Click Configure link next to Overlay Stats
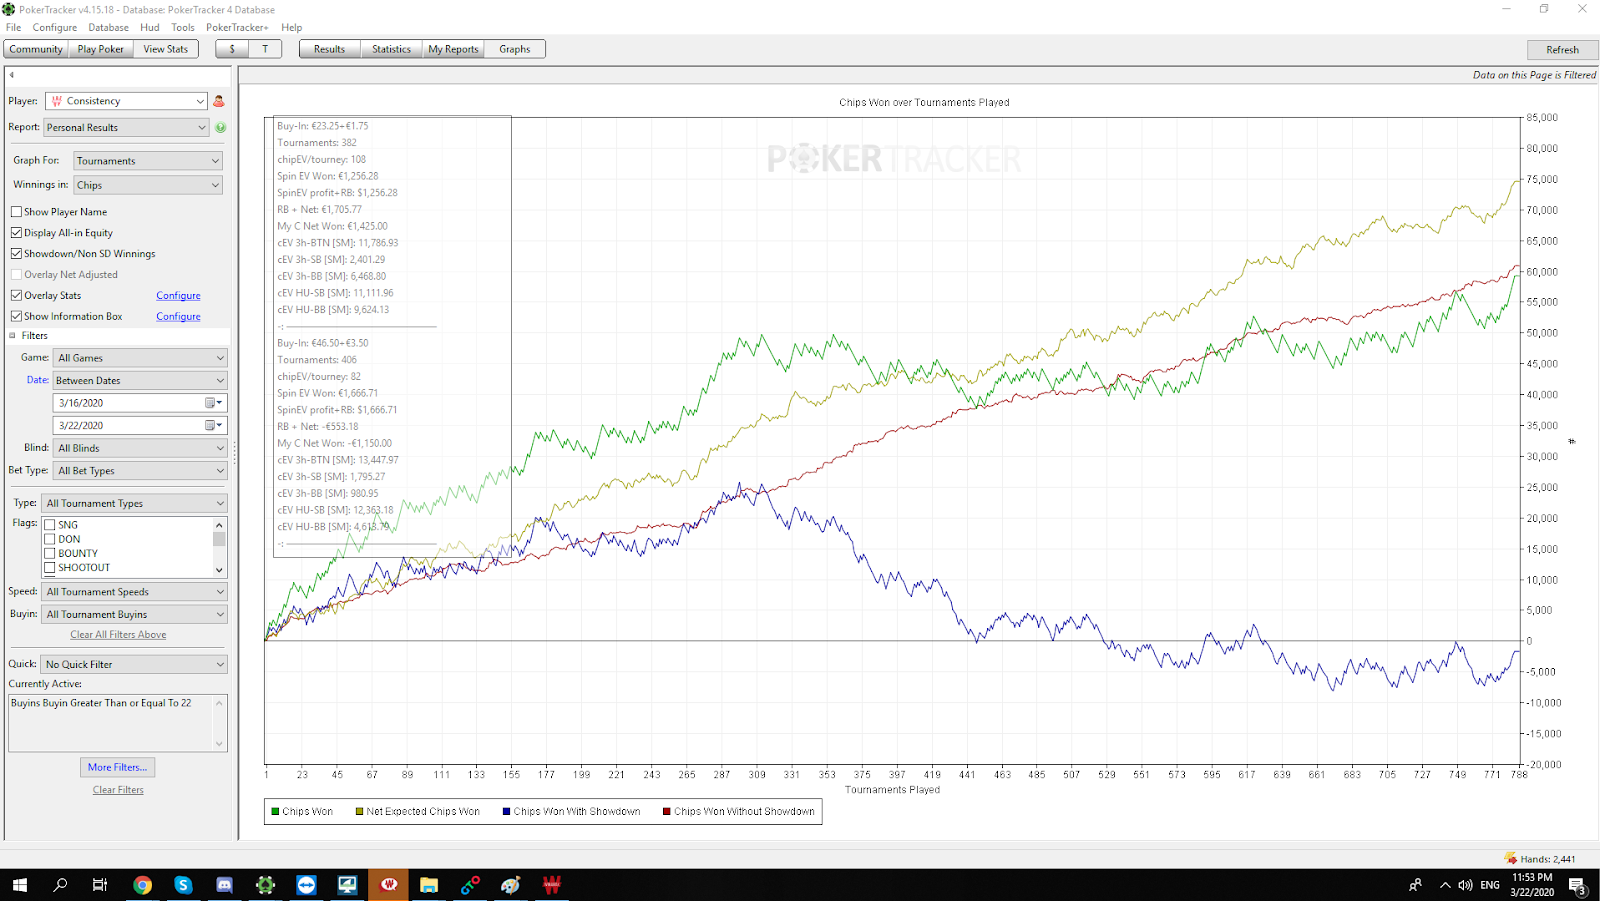This screenshot has width=1600, height=901. (x=178, y=296)
